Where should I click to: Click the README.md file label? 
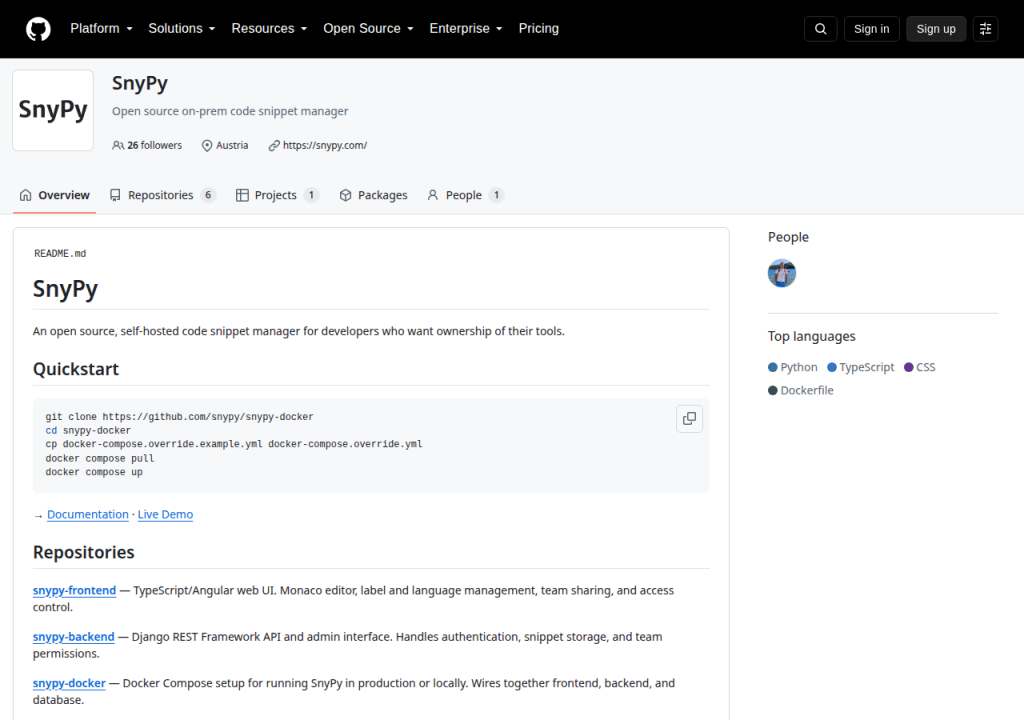(60, 254)
